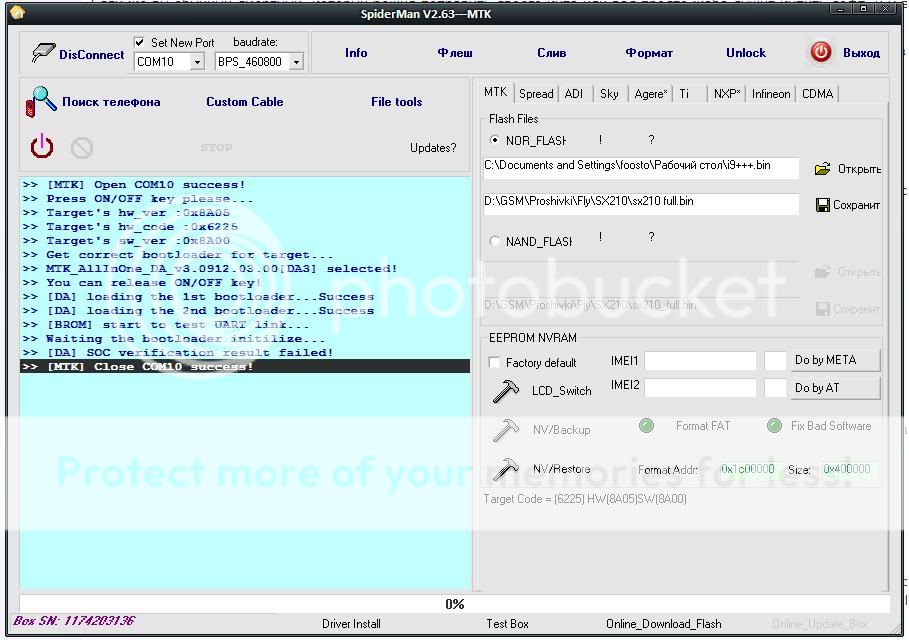Image resolution: width=909 pixels, height=640 pixels.
Task: Open the BPS_460800 baudrate dropdown
Action: tap(296, 61)
